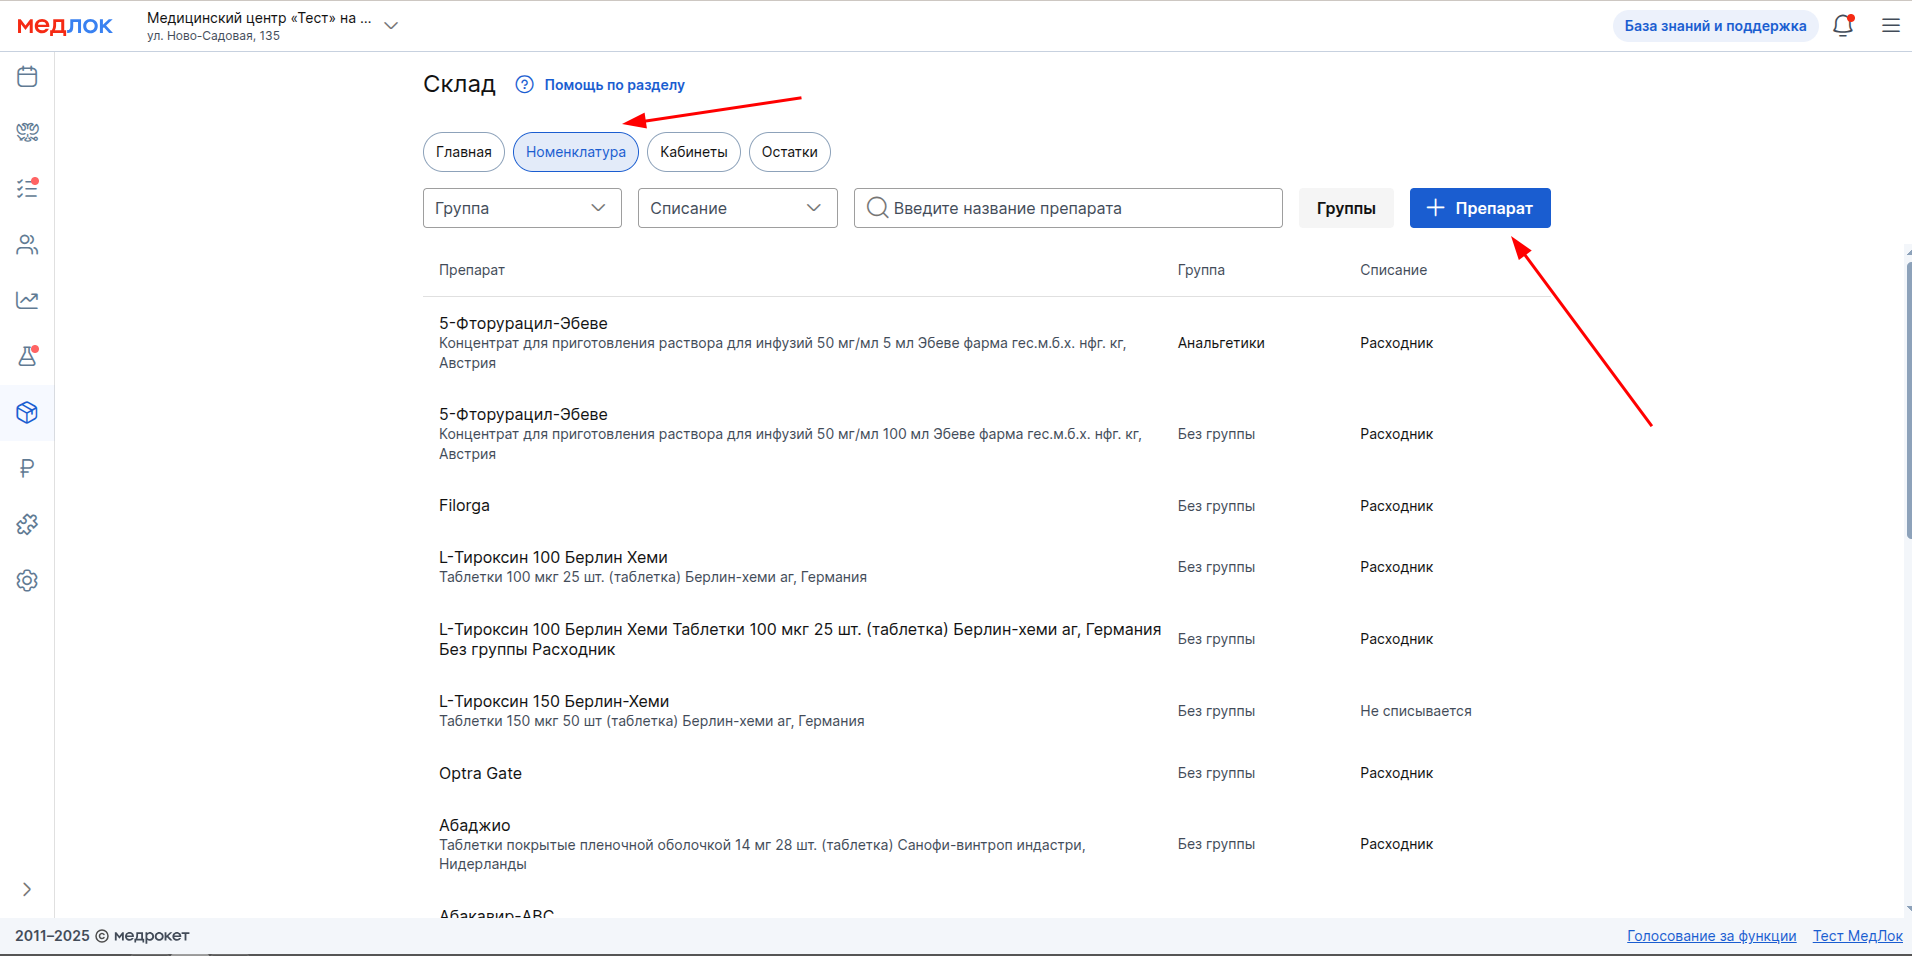Open the Filorga row
Image resolution: width=1912 pixels, height=956 pixels.
pos(987,506)
